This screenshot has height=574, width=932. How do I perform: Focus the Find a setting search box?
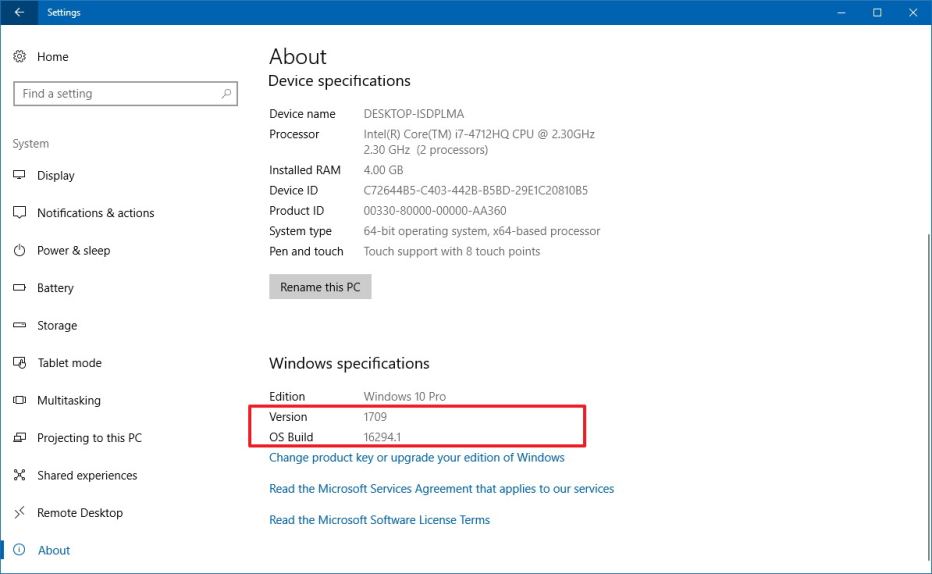115,94
